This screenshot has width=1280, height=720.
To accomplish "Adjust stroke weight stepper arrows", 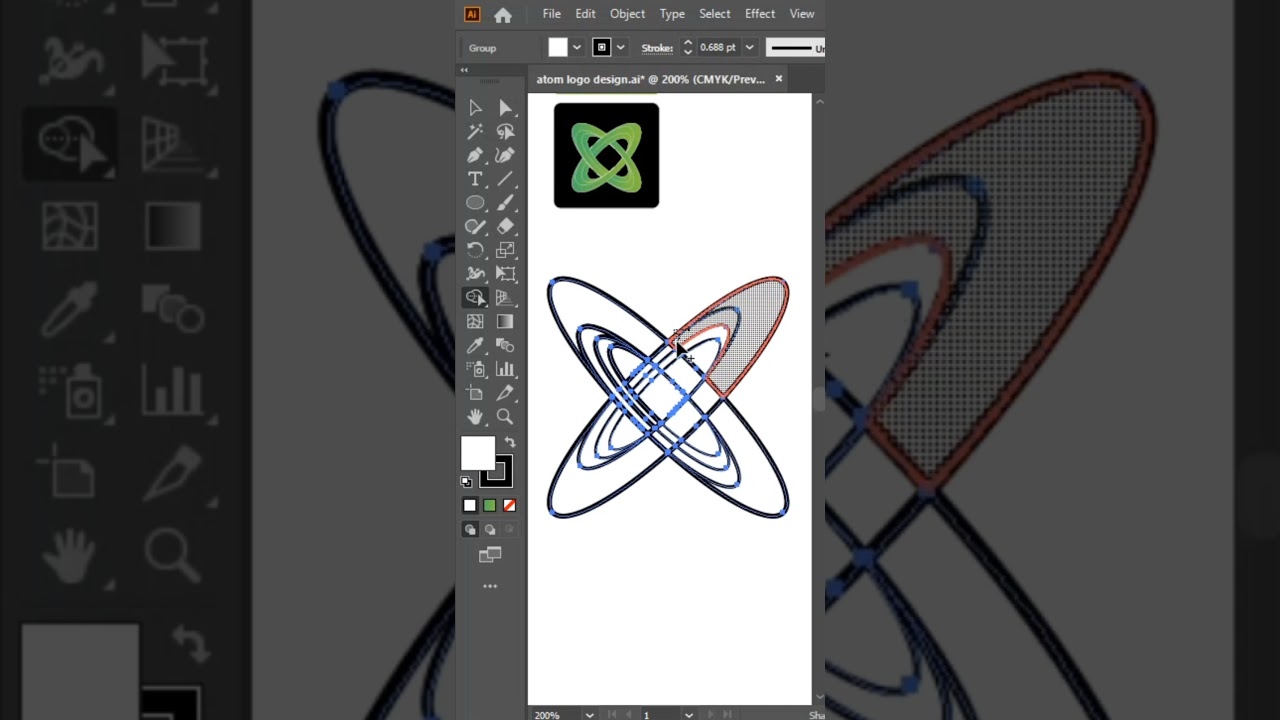I will pyautogui.click(x=688, y=48).
